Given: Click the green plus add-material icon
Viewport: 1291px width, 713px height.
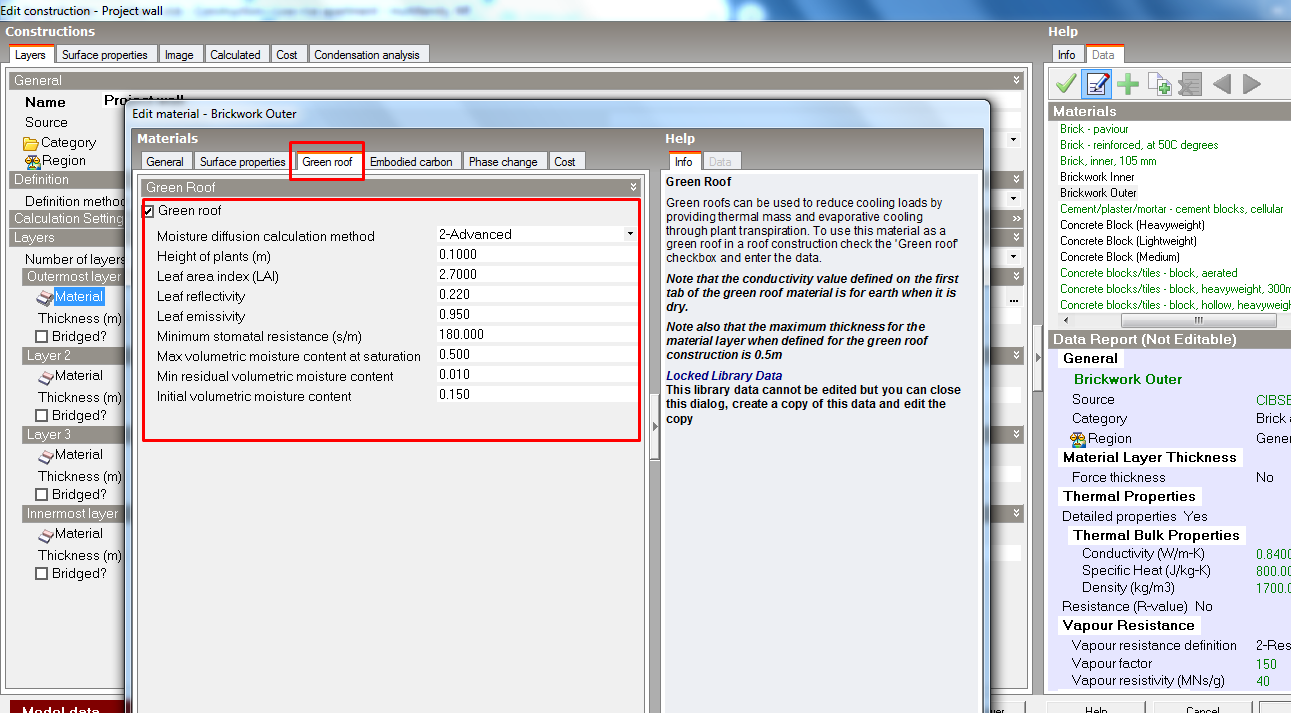Looking at the screenshot, I should coord(1129,84).
